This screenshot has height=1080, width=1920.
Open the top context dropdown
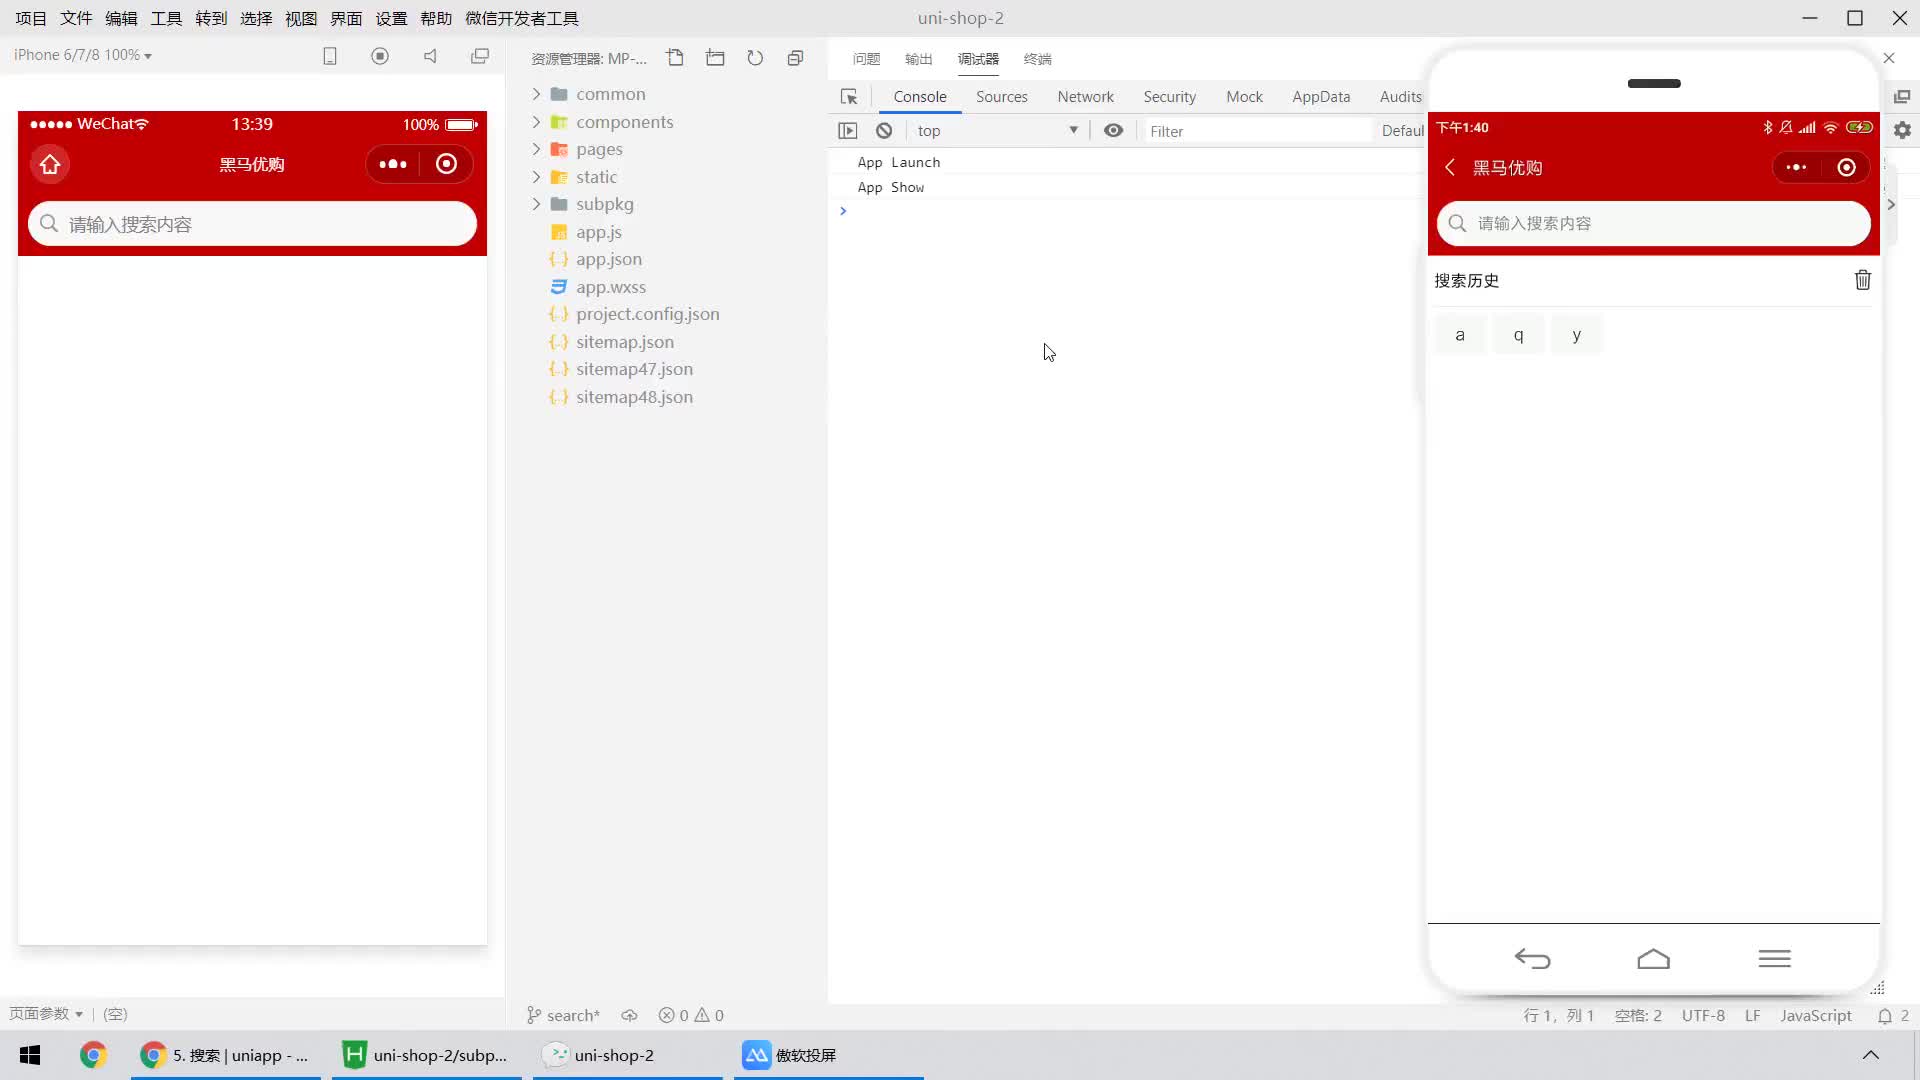point(997,131)
